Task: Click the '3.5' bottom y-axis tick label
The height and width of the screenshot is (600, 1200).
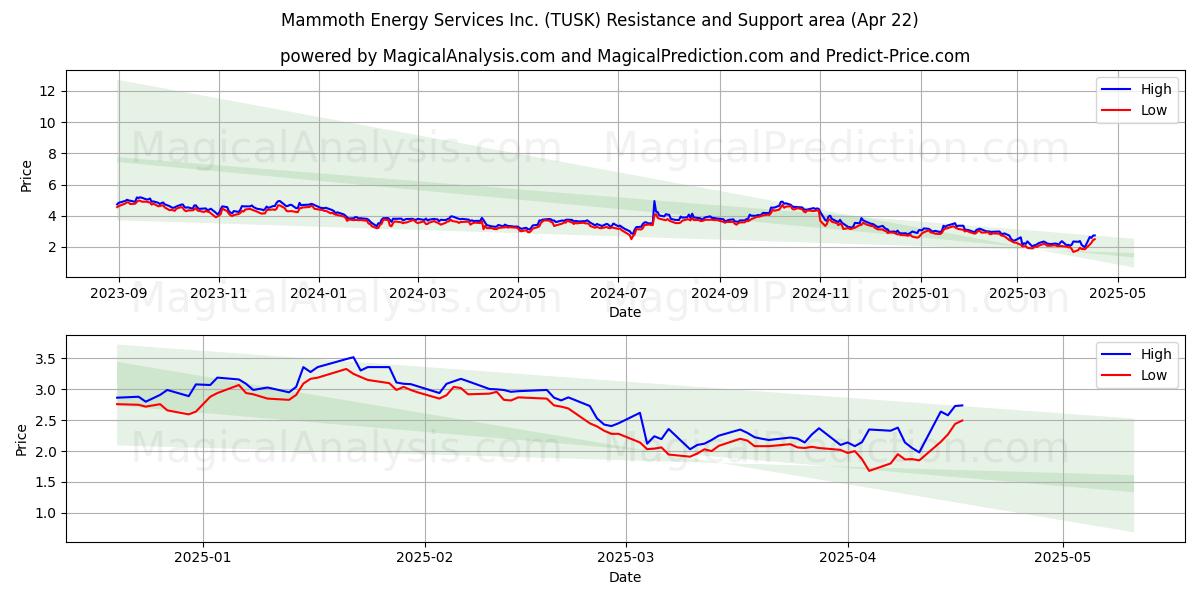Action: 48,358
